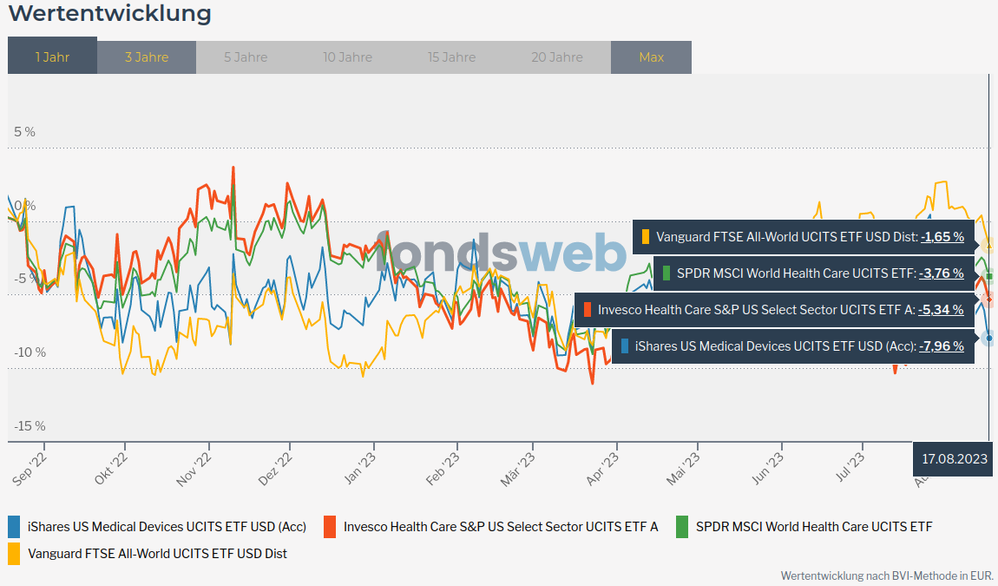The height and width of the screenshot is (586, 998).
Task: Select the 1 Jahr time range tab
Action: click(x=52, y=57)
